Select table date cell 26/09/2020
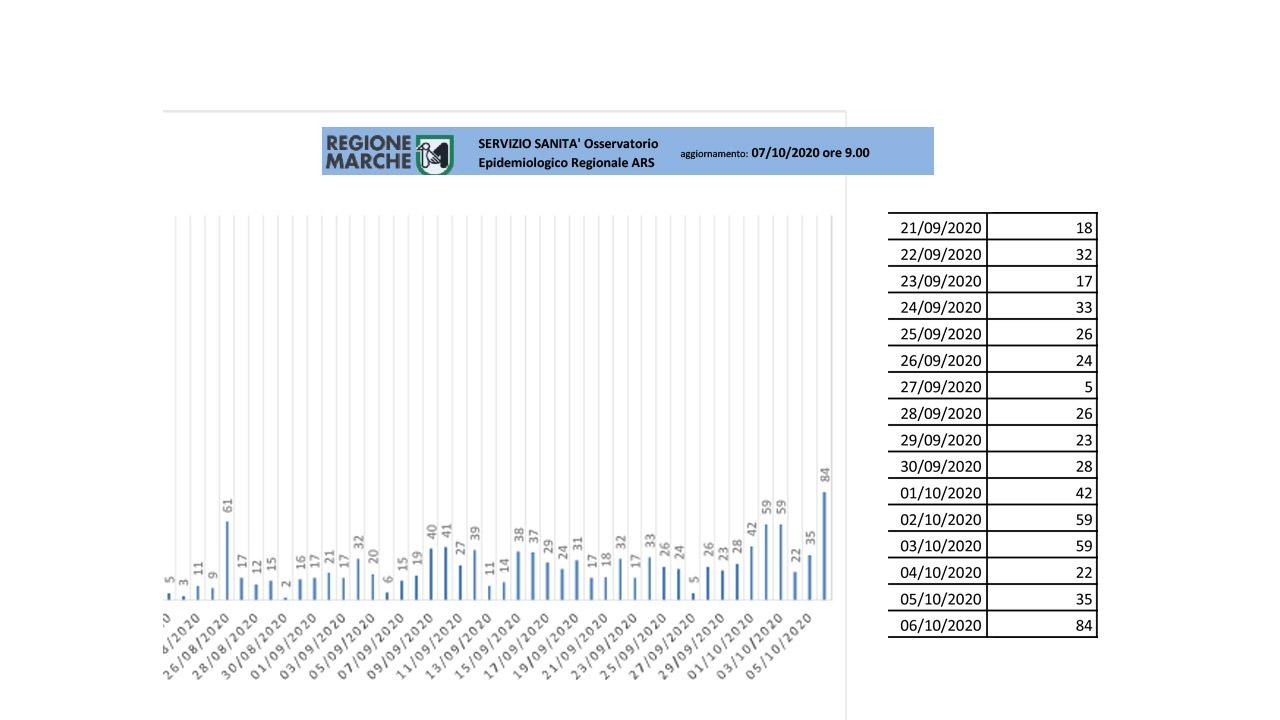 click(x=938, y=360)
